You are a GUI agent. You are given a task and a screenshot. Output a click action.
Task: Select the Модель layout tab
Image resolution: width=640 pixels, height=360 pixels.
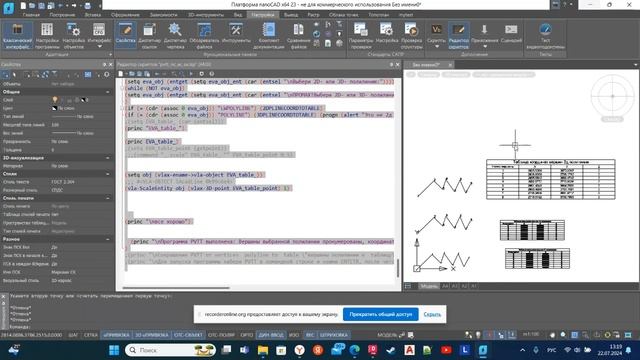(x=429, y=286)
